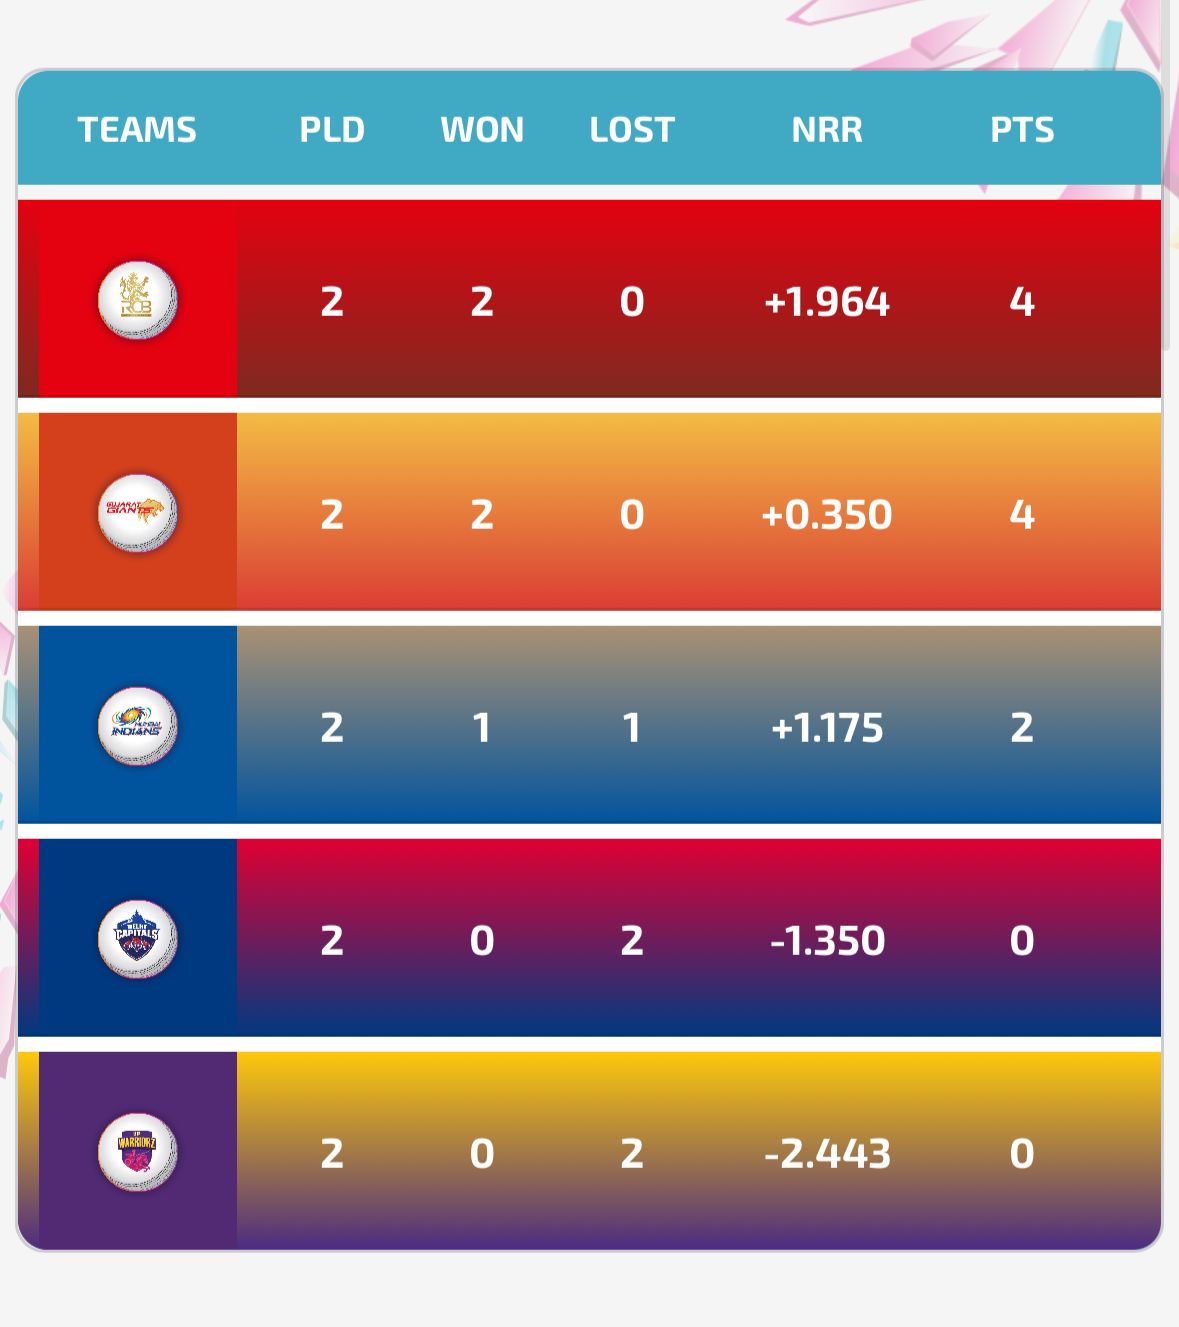Click the UP Warriorz logo
The width and height of the screenshot is (1179, 1327).
pyautogui.click(x=137, y=1152)
